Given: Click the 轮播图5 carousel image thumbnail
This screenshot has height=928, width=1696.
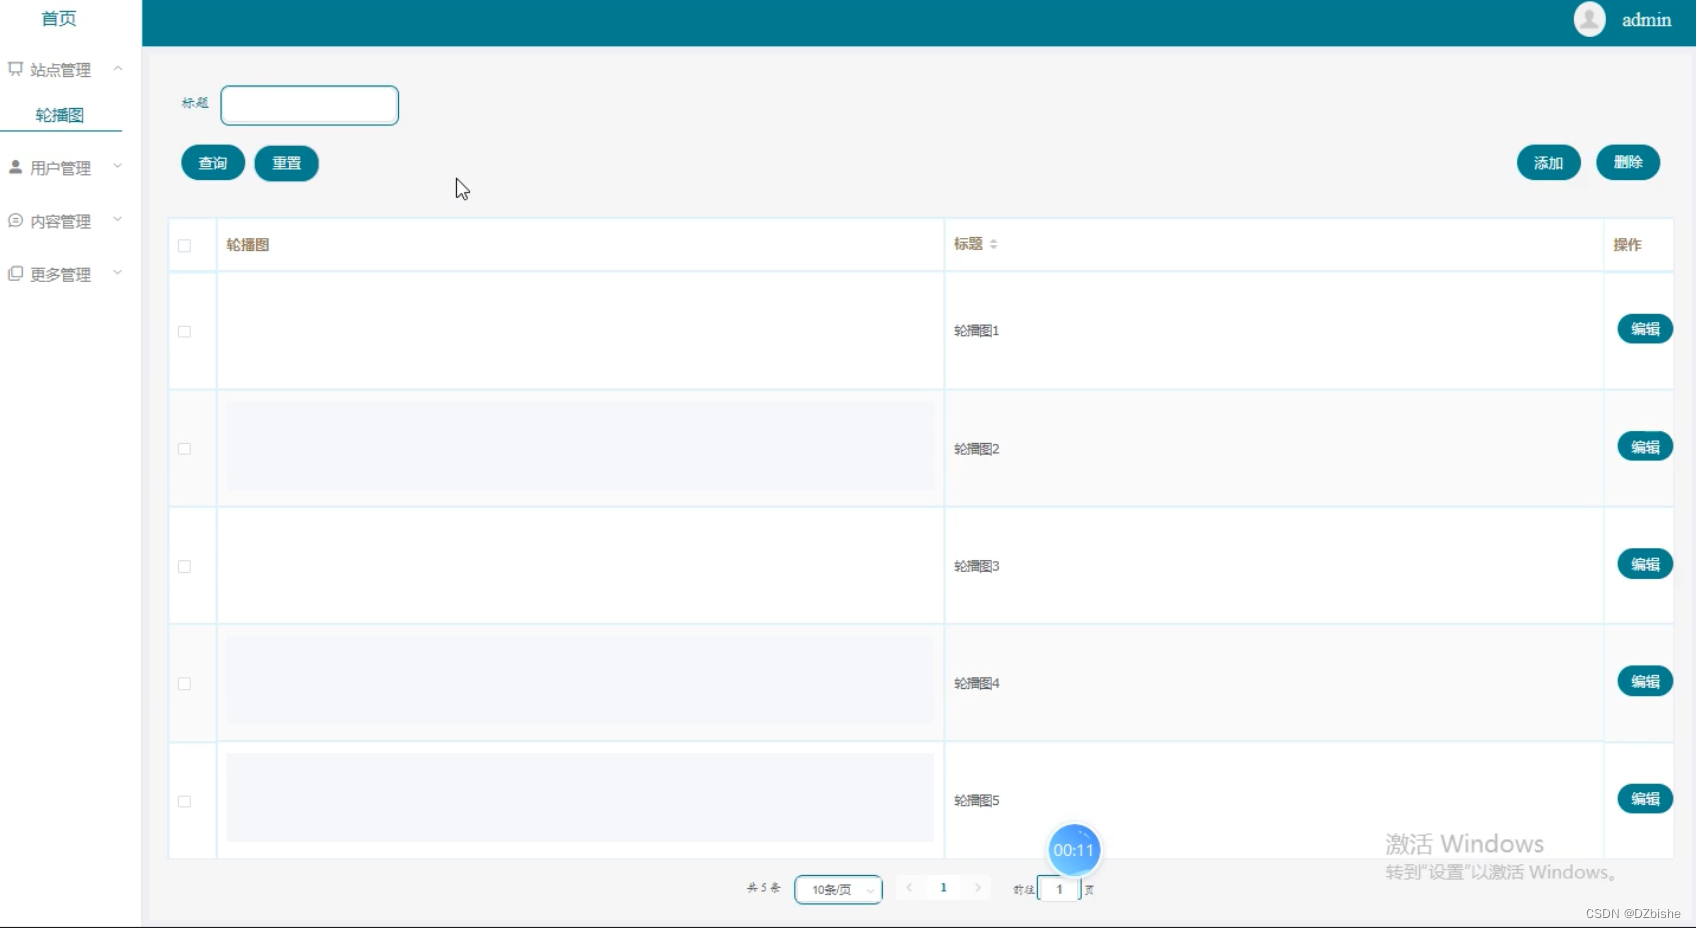Looking at the screenshot, I should point(580,797).
